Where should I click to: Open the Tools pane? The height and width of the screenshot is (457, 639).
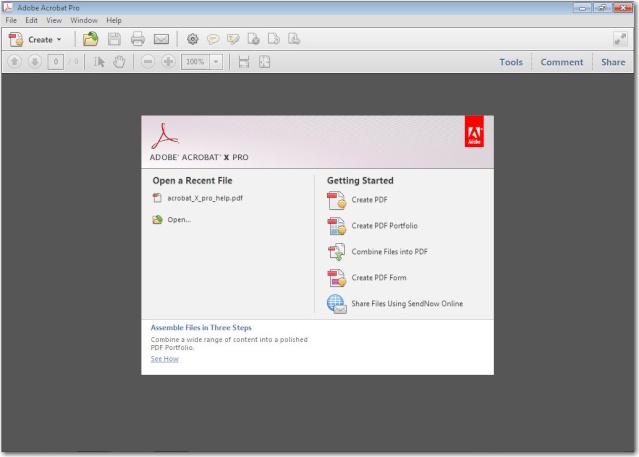511,62
